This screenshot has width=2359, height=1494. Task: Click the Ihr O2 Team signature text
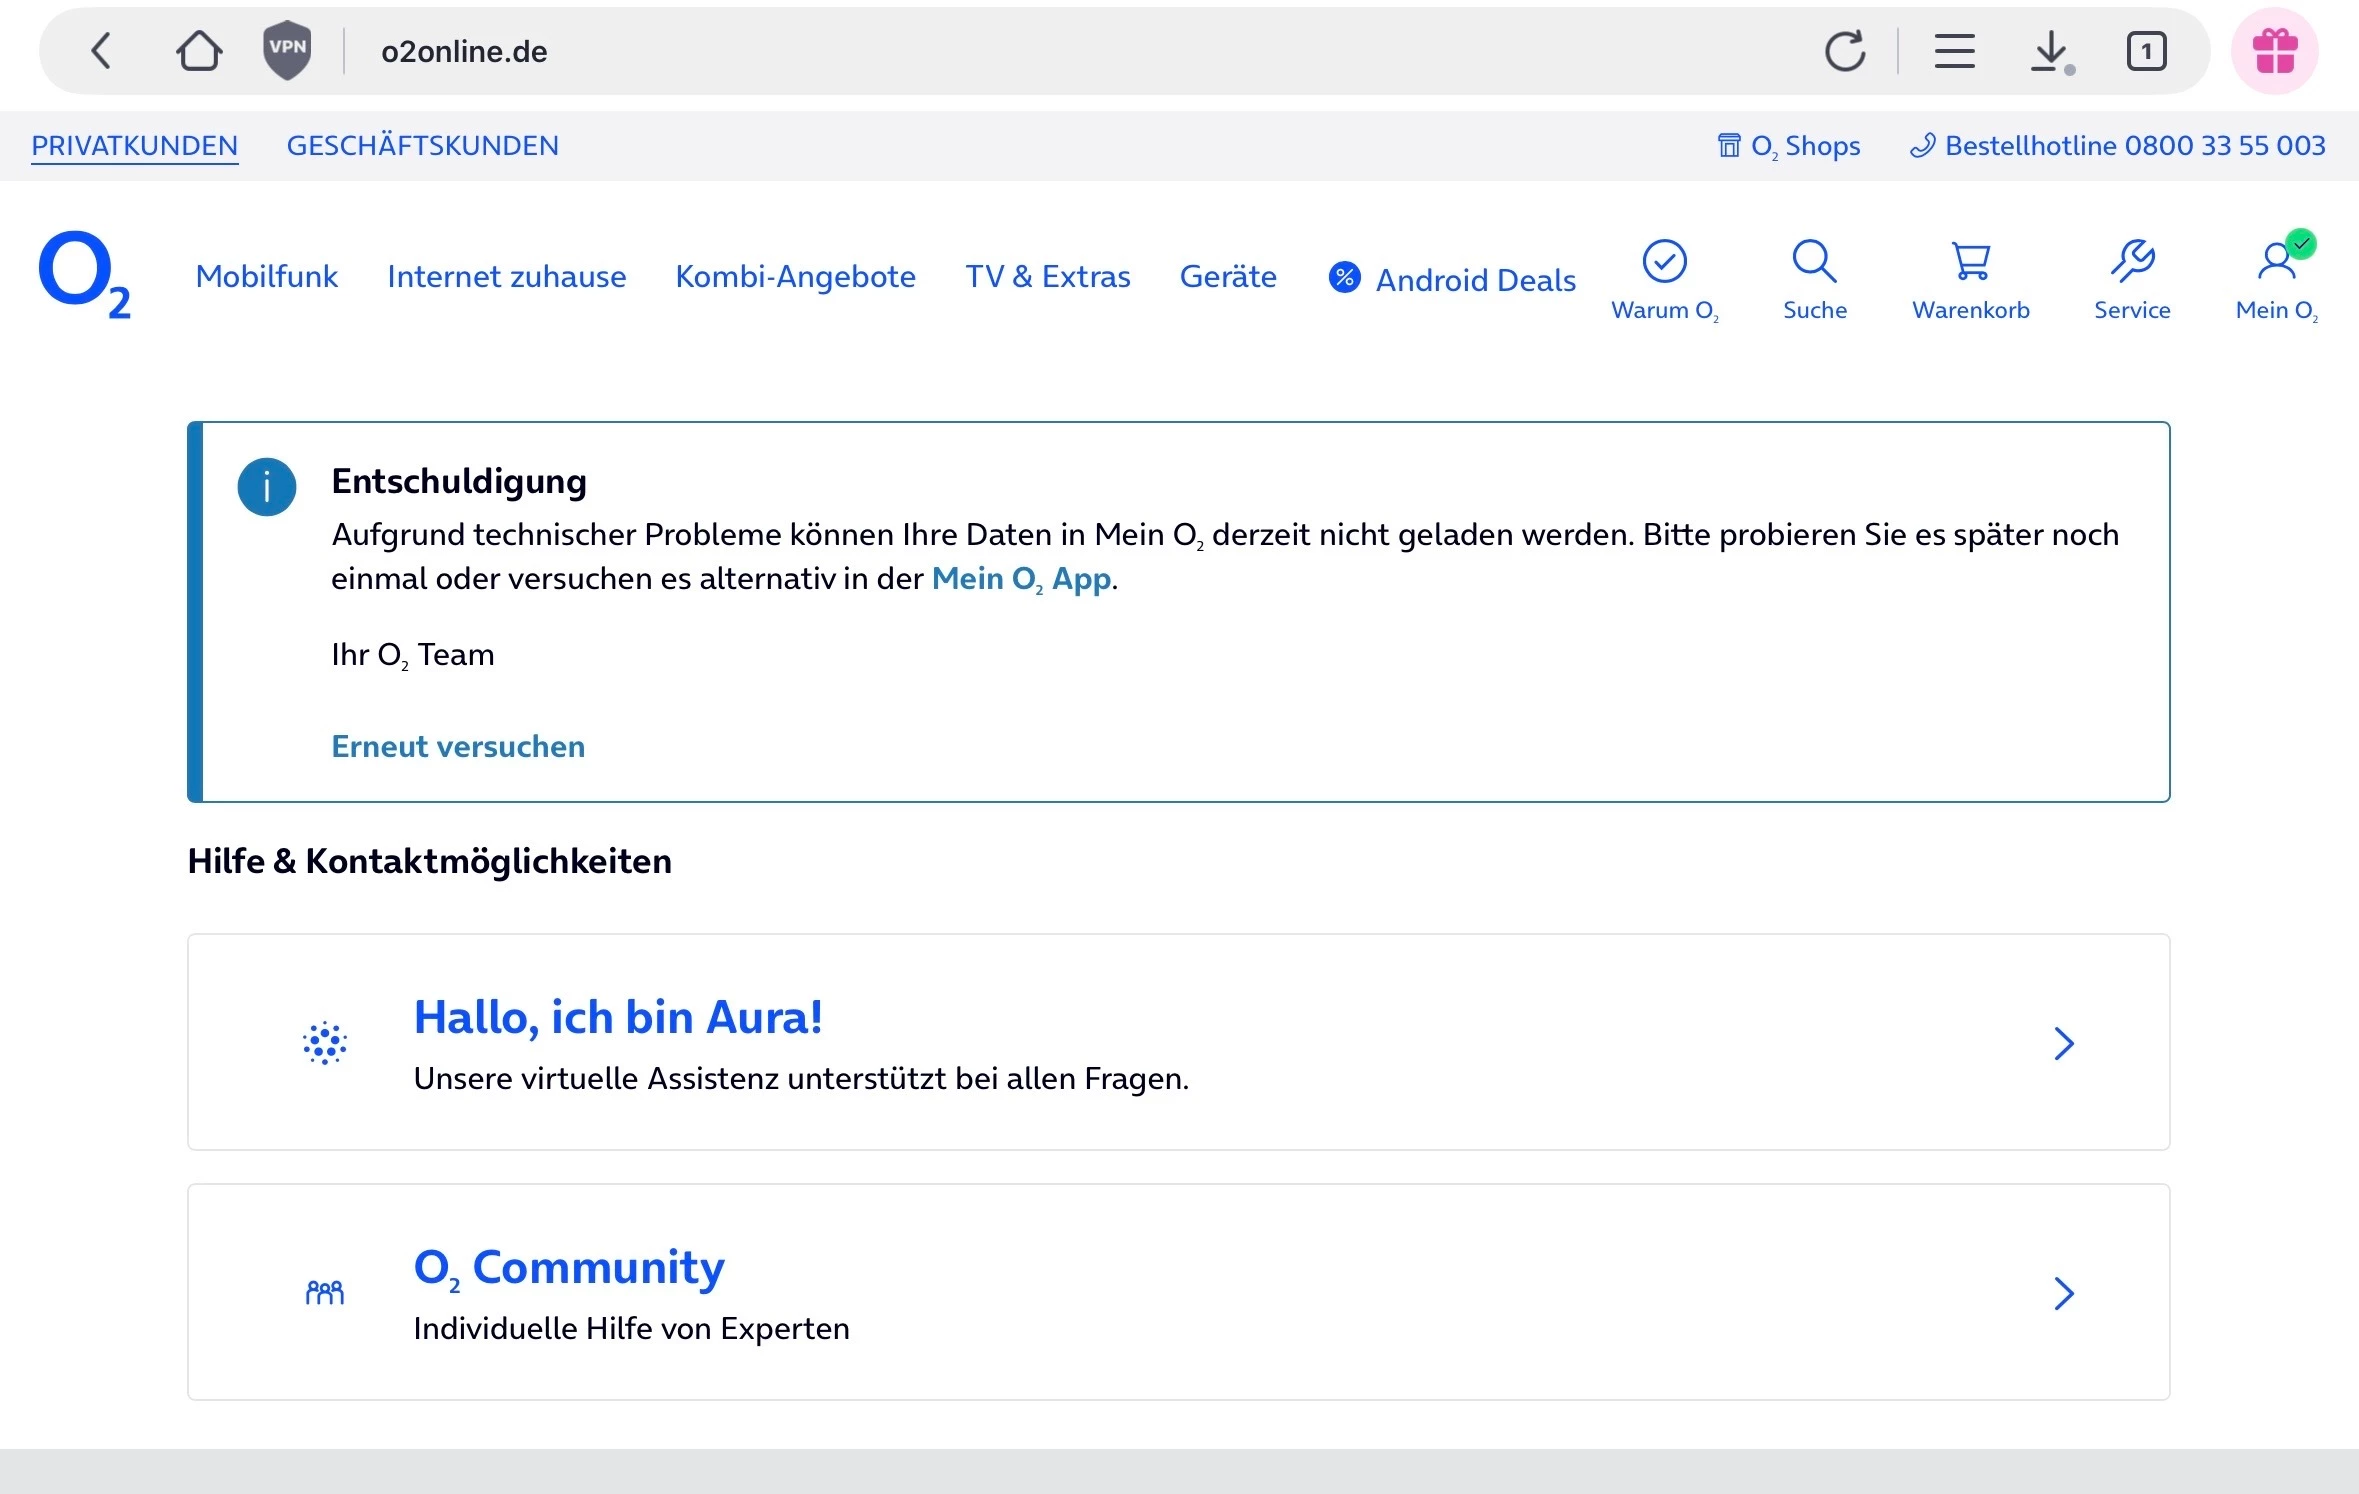pyautogui.click(x=413, y=656)
